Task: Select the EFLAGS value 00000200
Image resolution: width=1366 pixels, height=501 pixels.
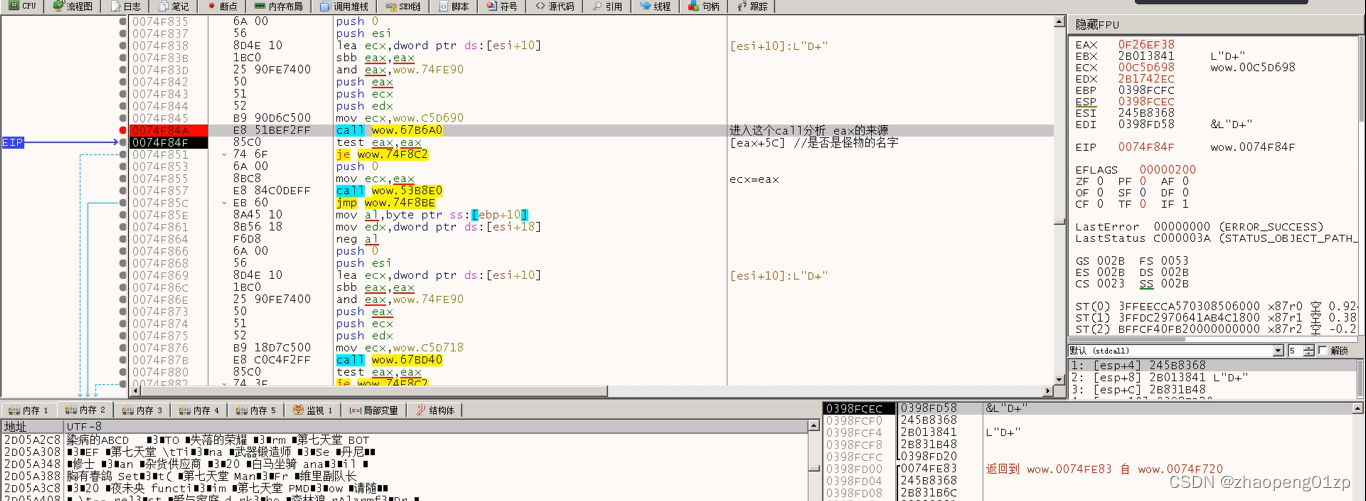Action: (1168, 170)
